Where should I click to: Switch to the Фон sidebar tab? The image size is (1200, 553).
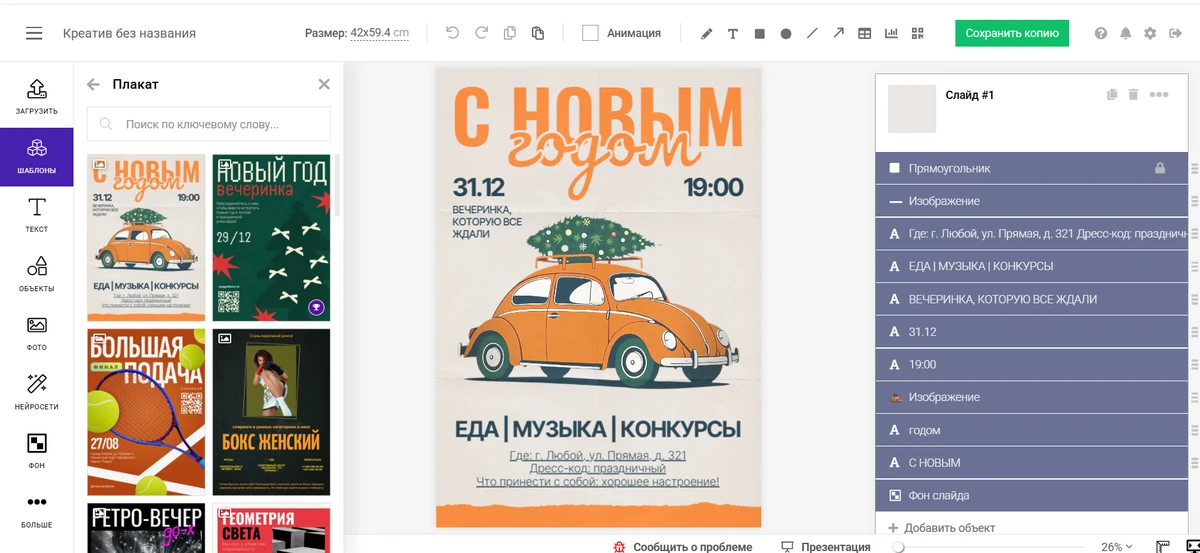[x=37, y=450]
